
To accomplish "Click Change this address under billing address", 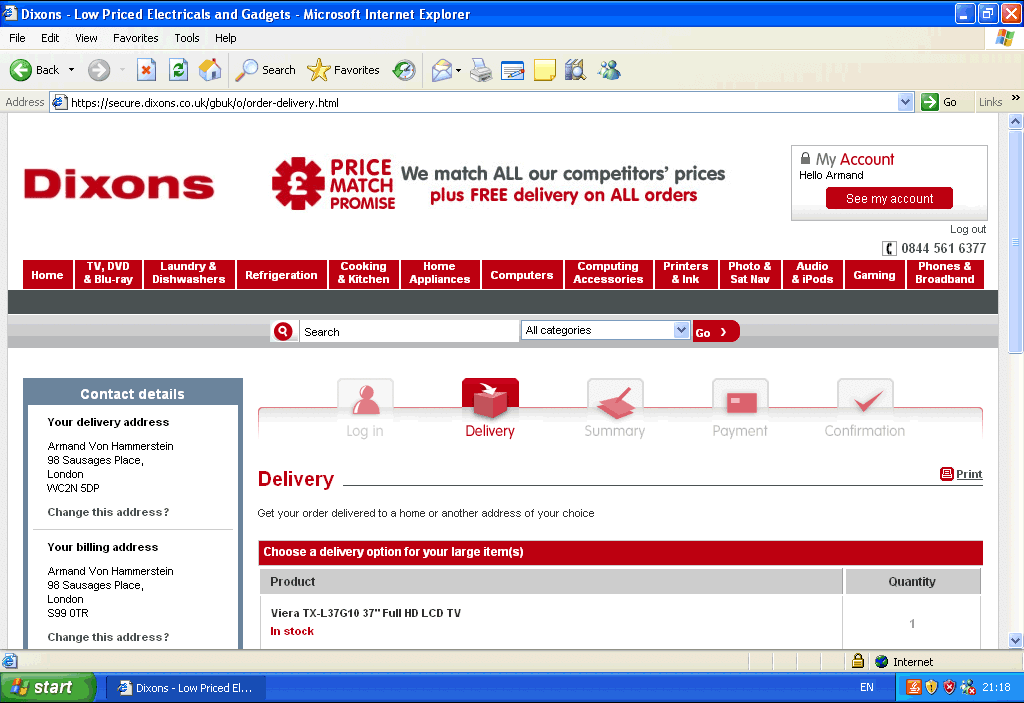I will click(x=108, y=636).
